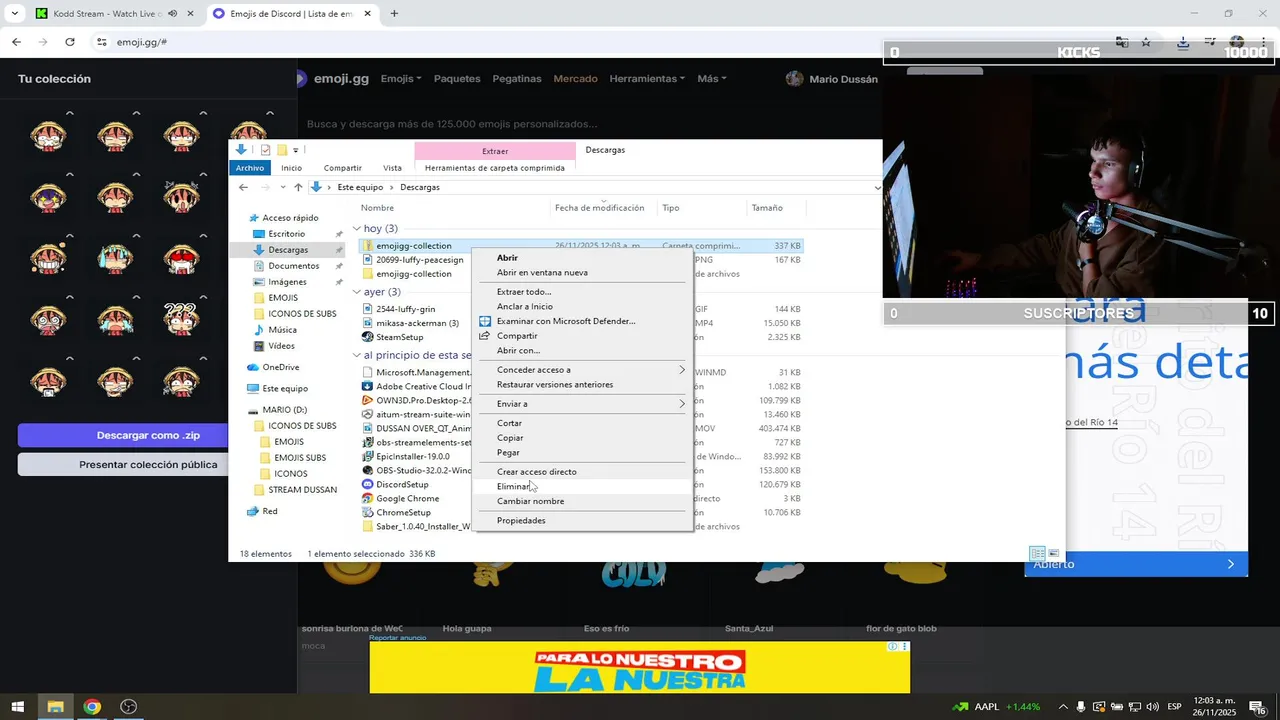Collapse the 'hoy (3)' group

[x=357, y=229]
